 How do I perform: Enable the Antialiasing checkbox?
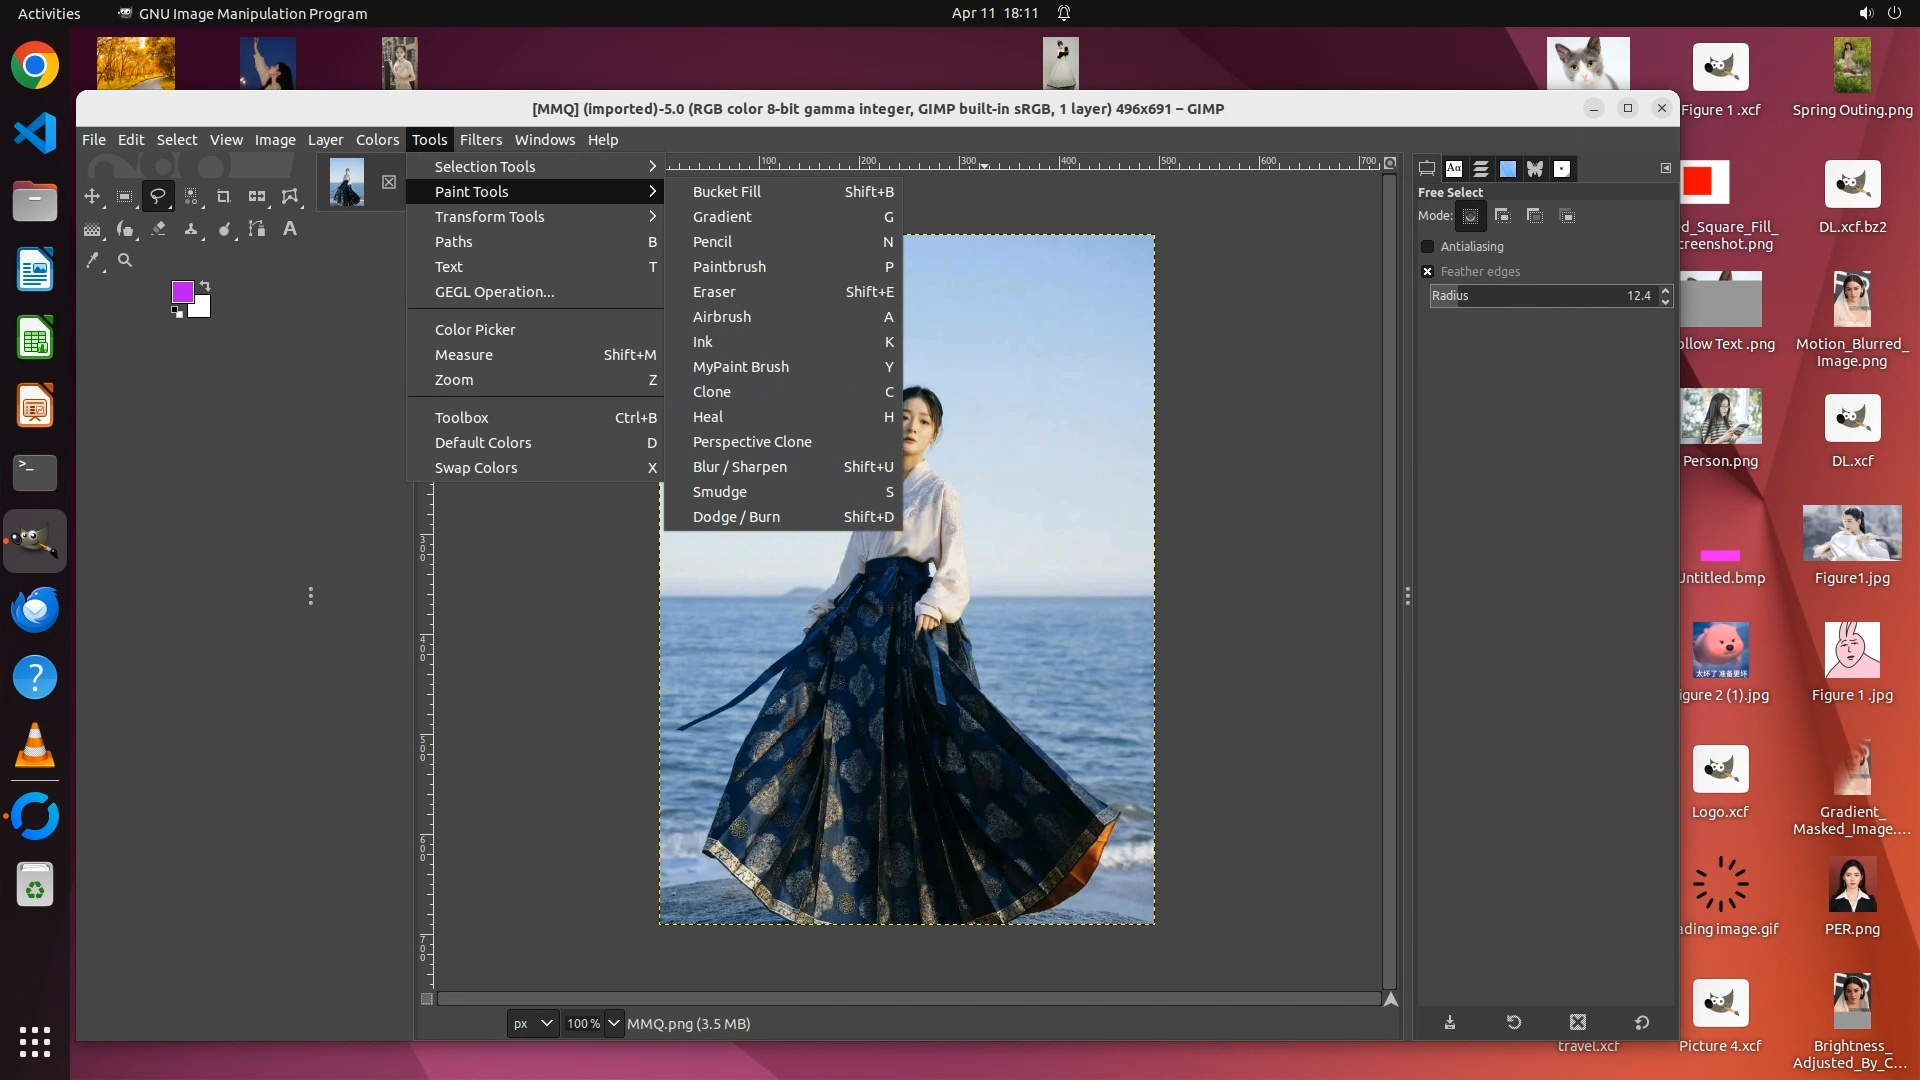(1428, 247)
